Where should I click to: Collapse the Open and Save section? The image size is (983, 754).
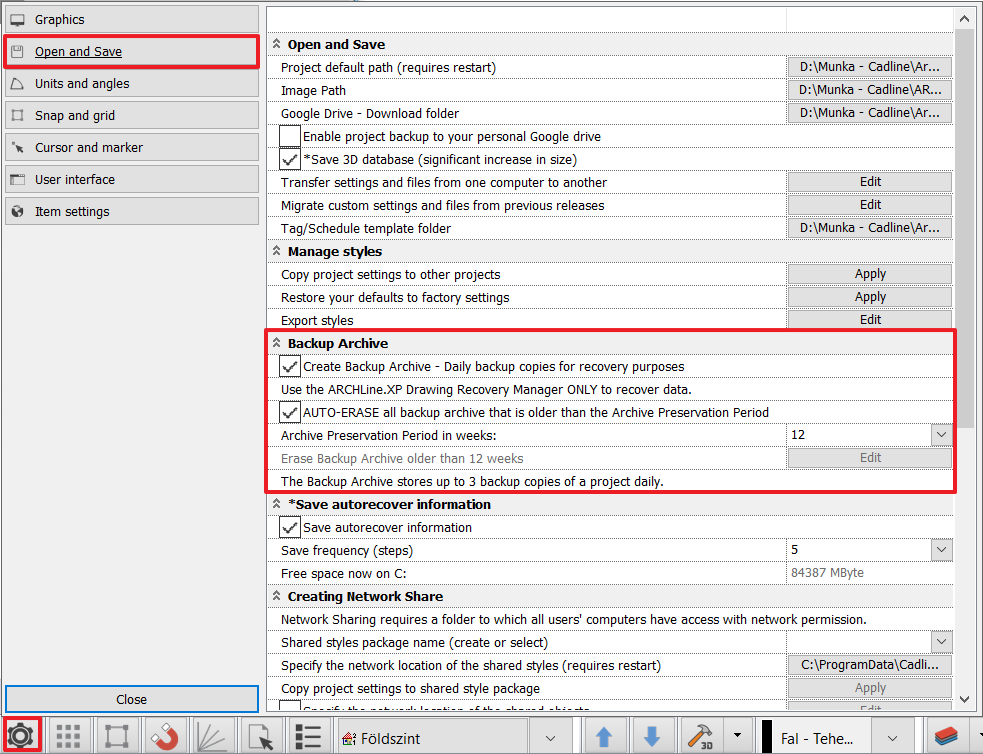tap(276, 44)
